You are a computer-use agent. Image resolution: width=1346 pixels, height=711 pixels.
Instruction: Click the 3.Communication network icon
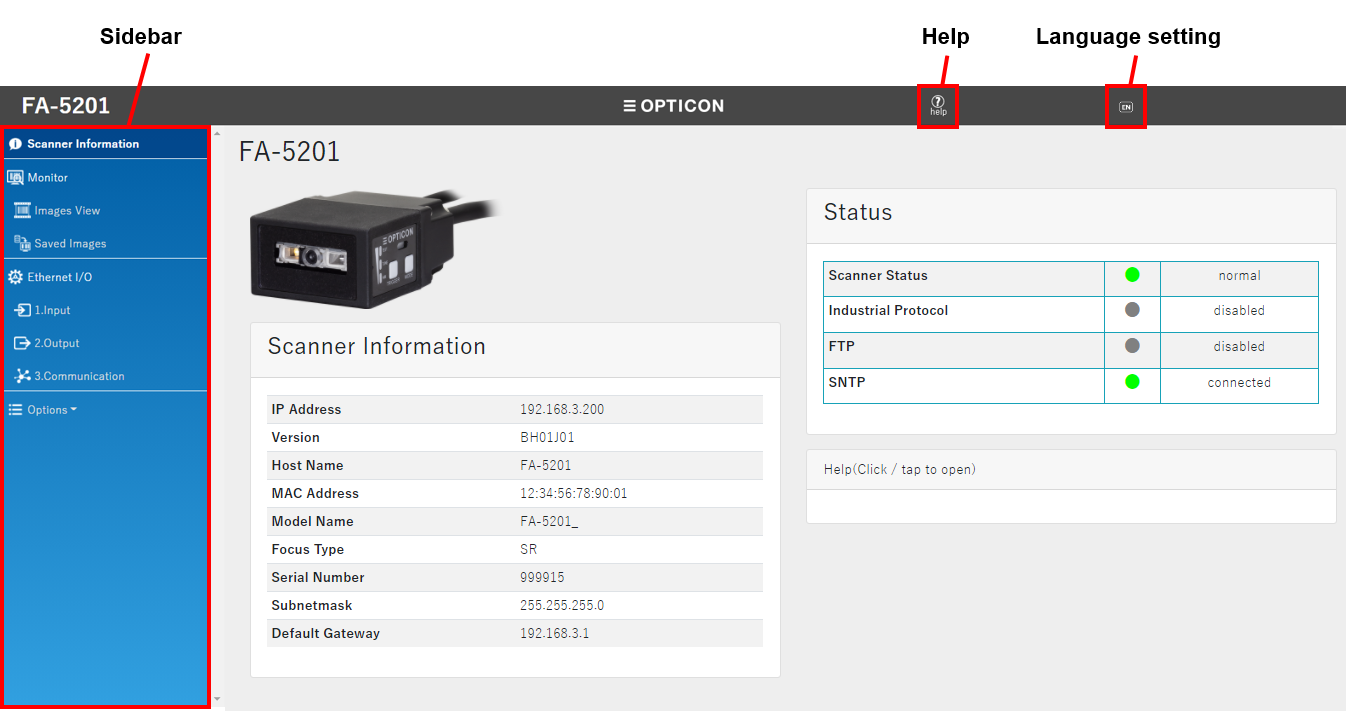pyautogui.click(x=22, y=376)
